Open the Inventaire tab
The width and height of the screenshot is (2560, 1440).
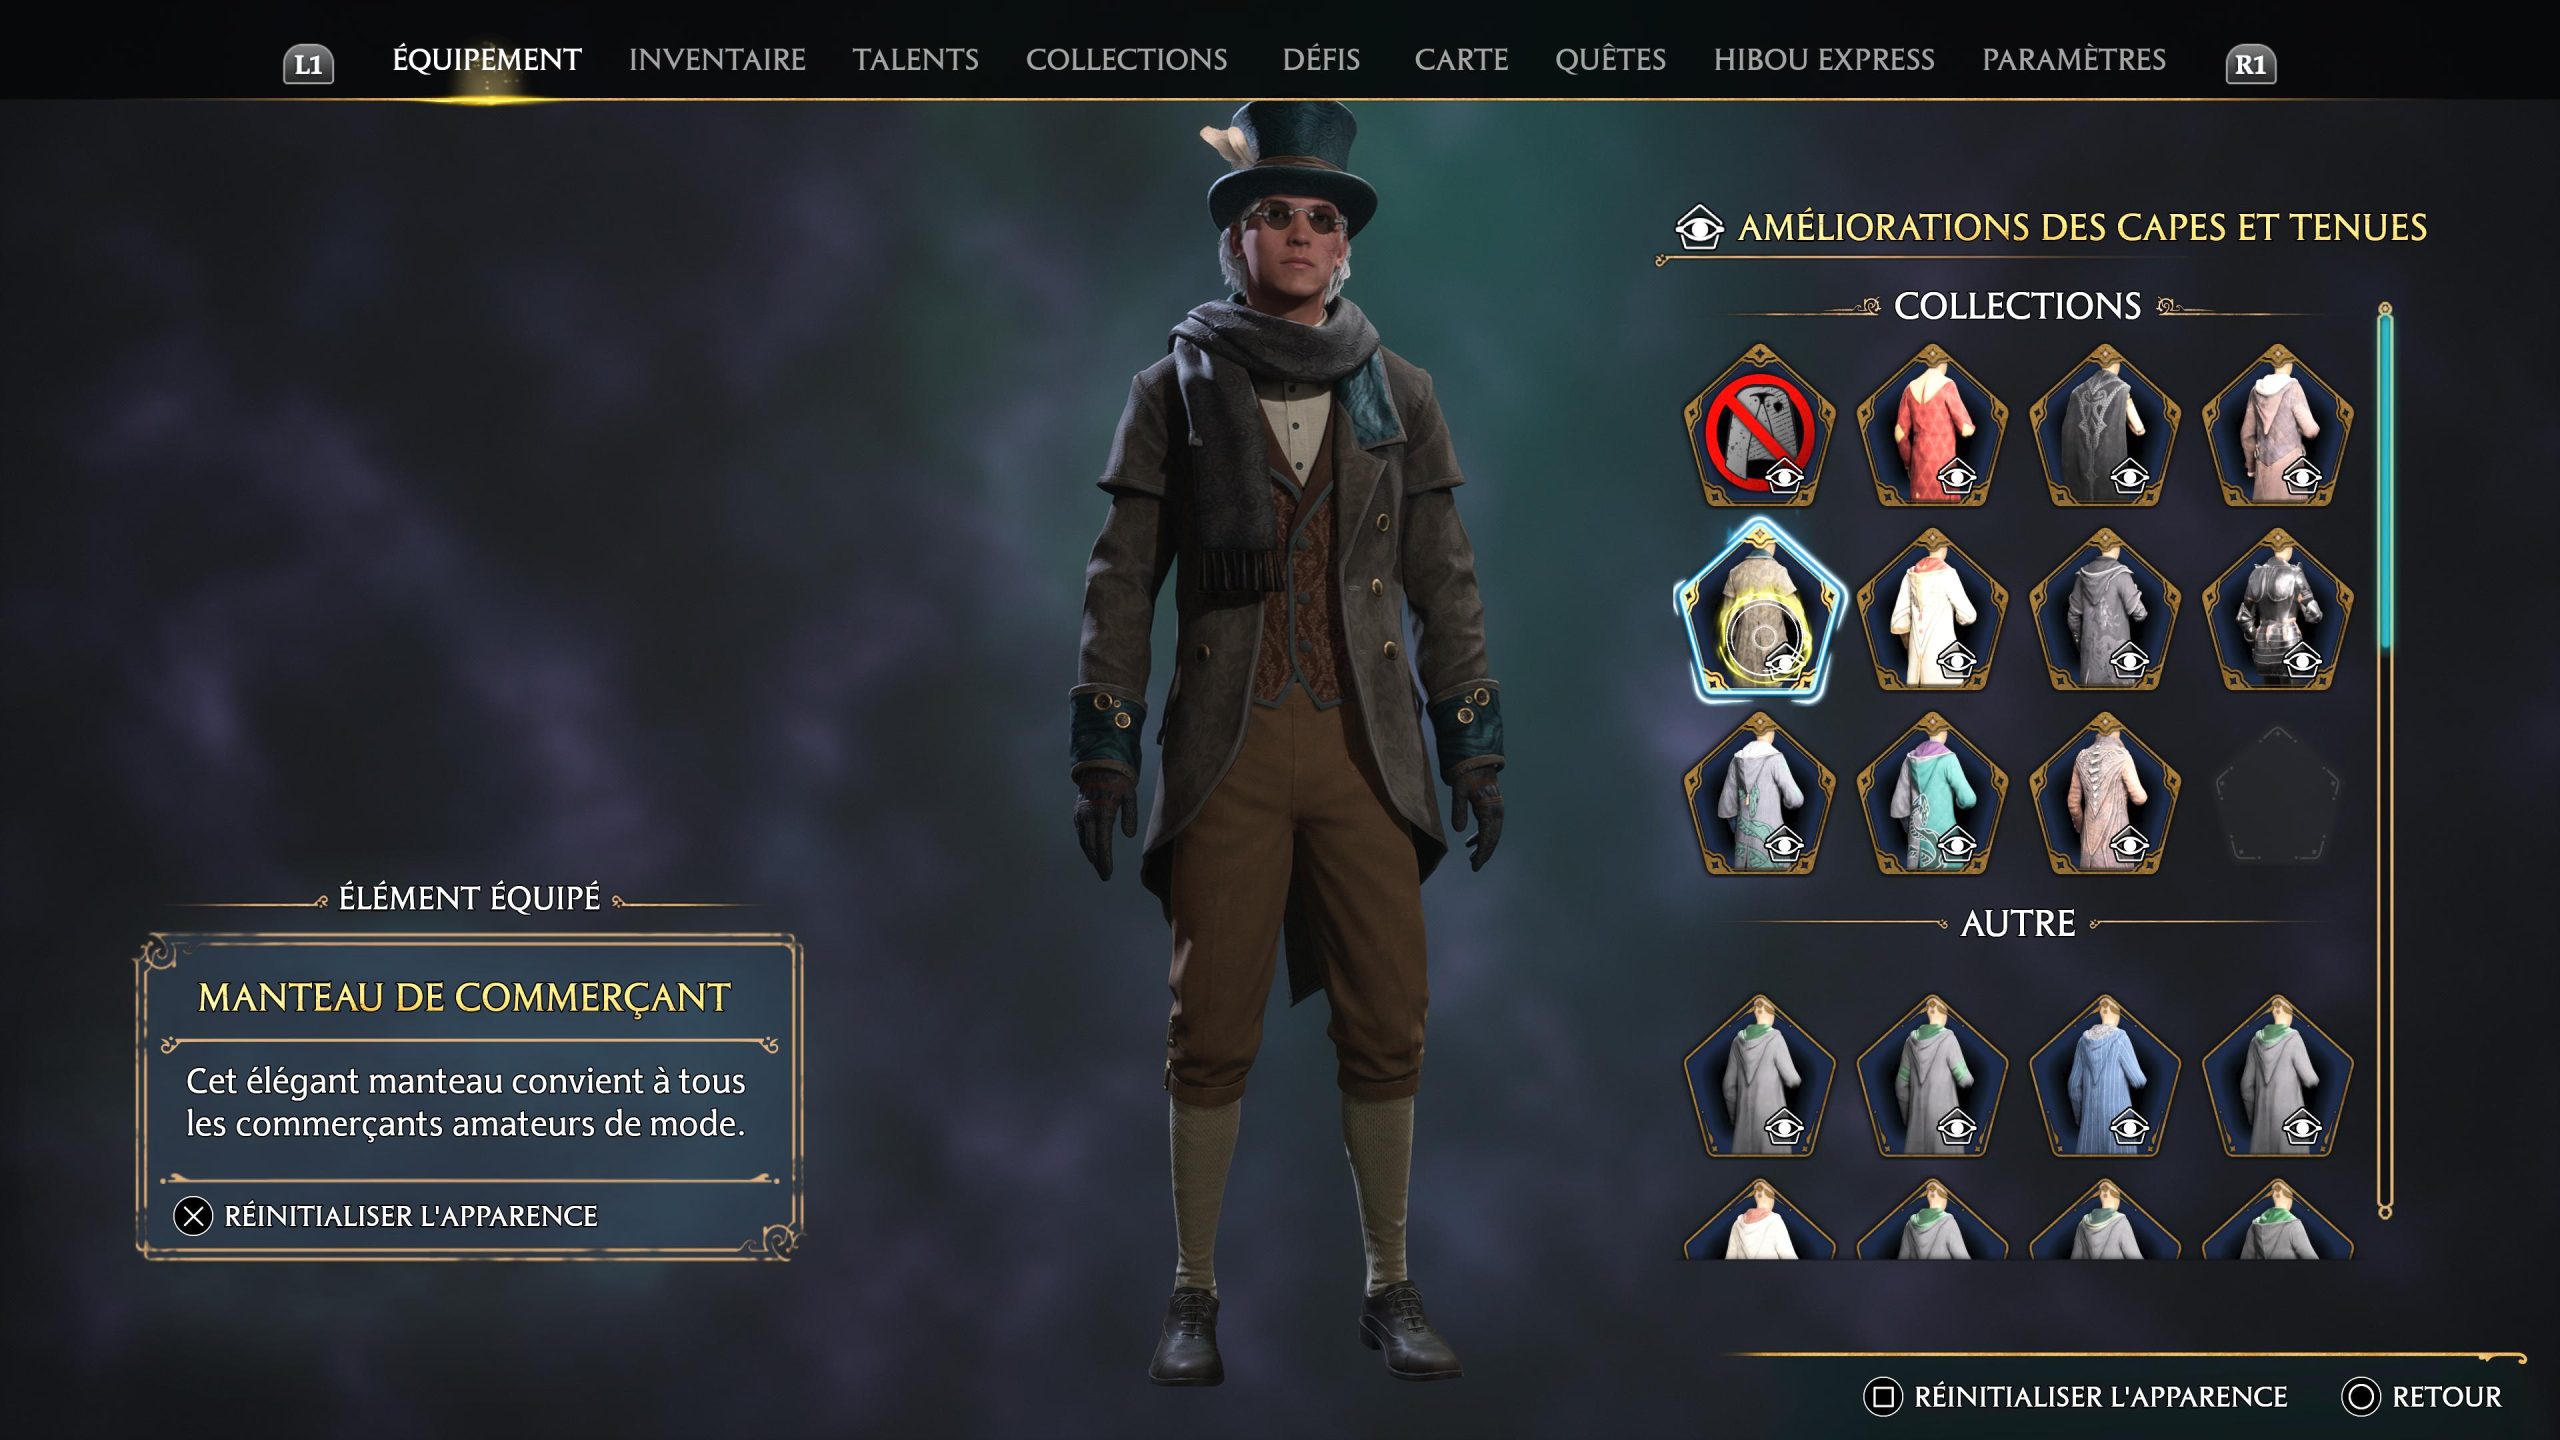pyautogui.click(x=717, y=60)
